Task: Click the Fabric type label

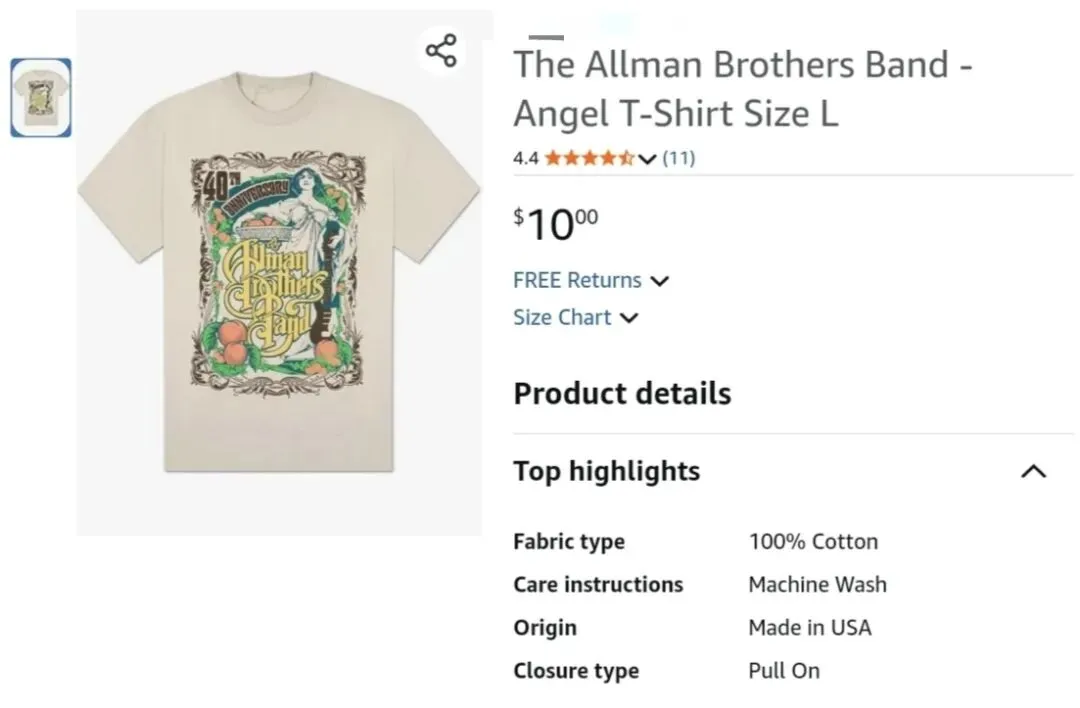Action: click(x=569, y=542)
